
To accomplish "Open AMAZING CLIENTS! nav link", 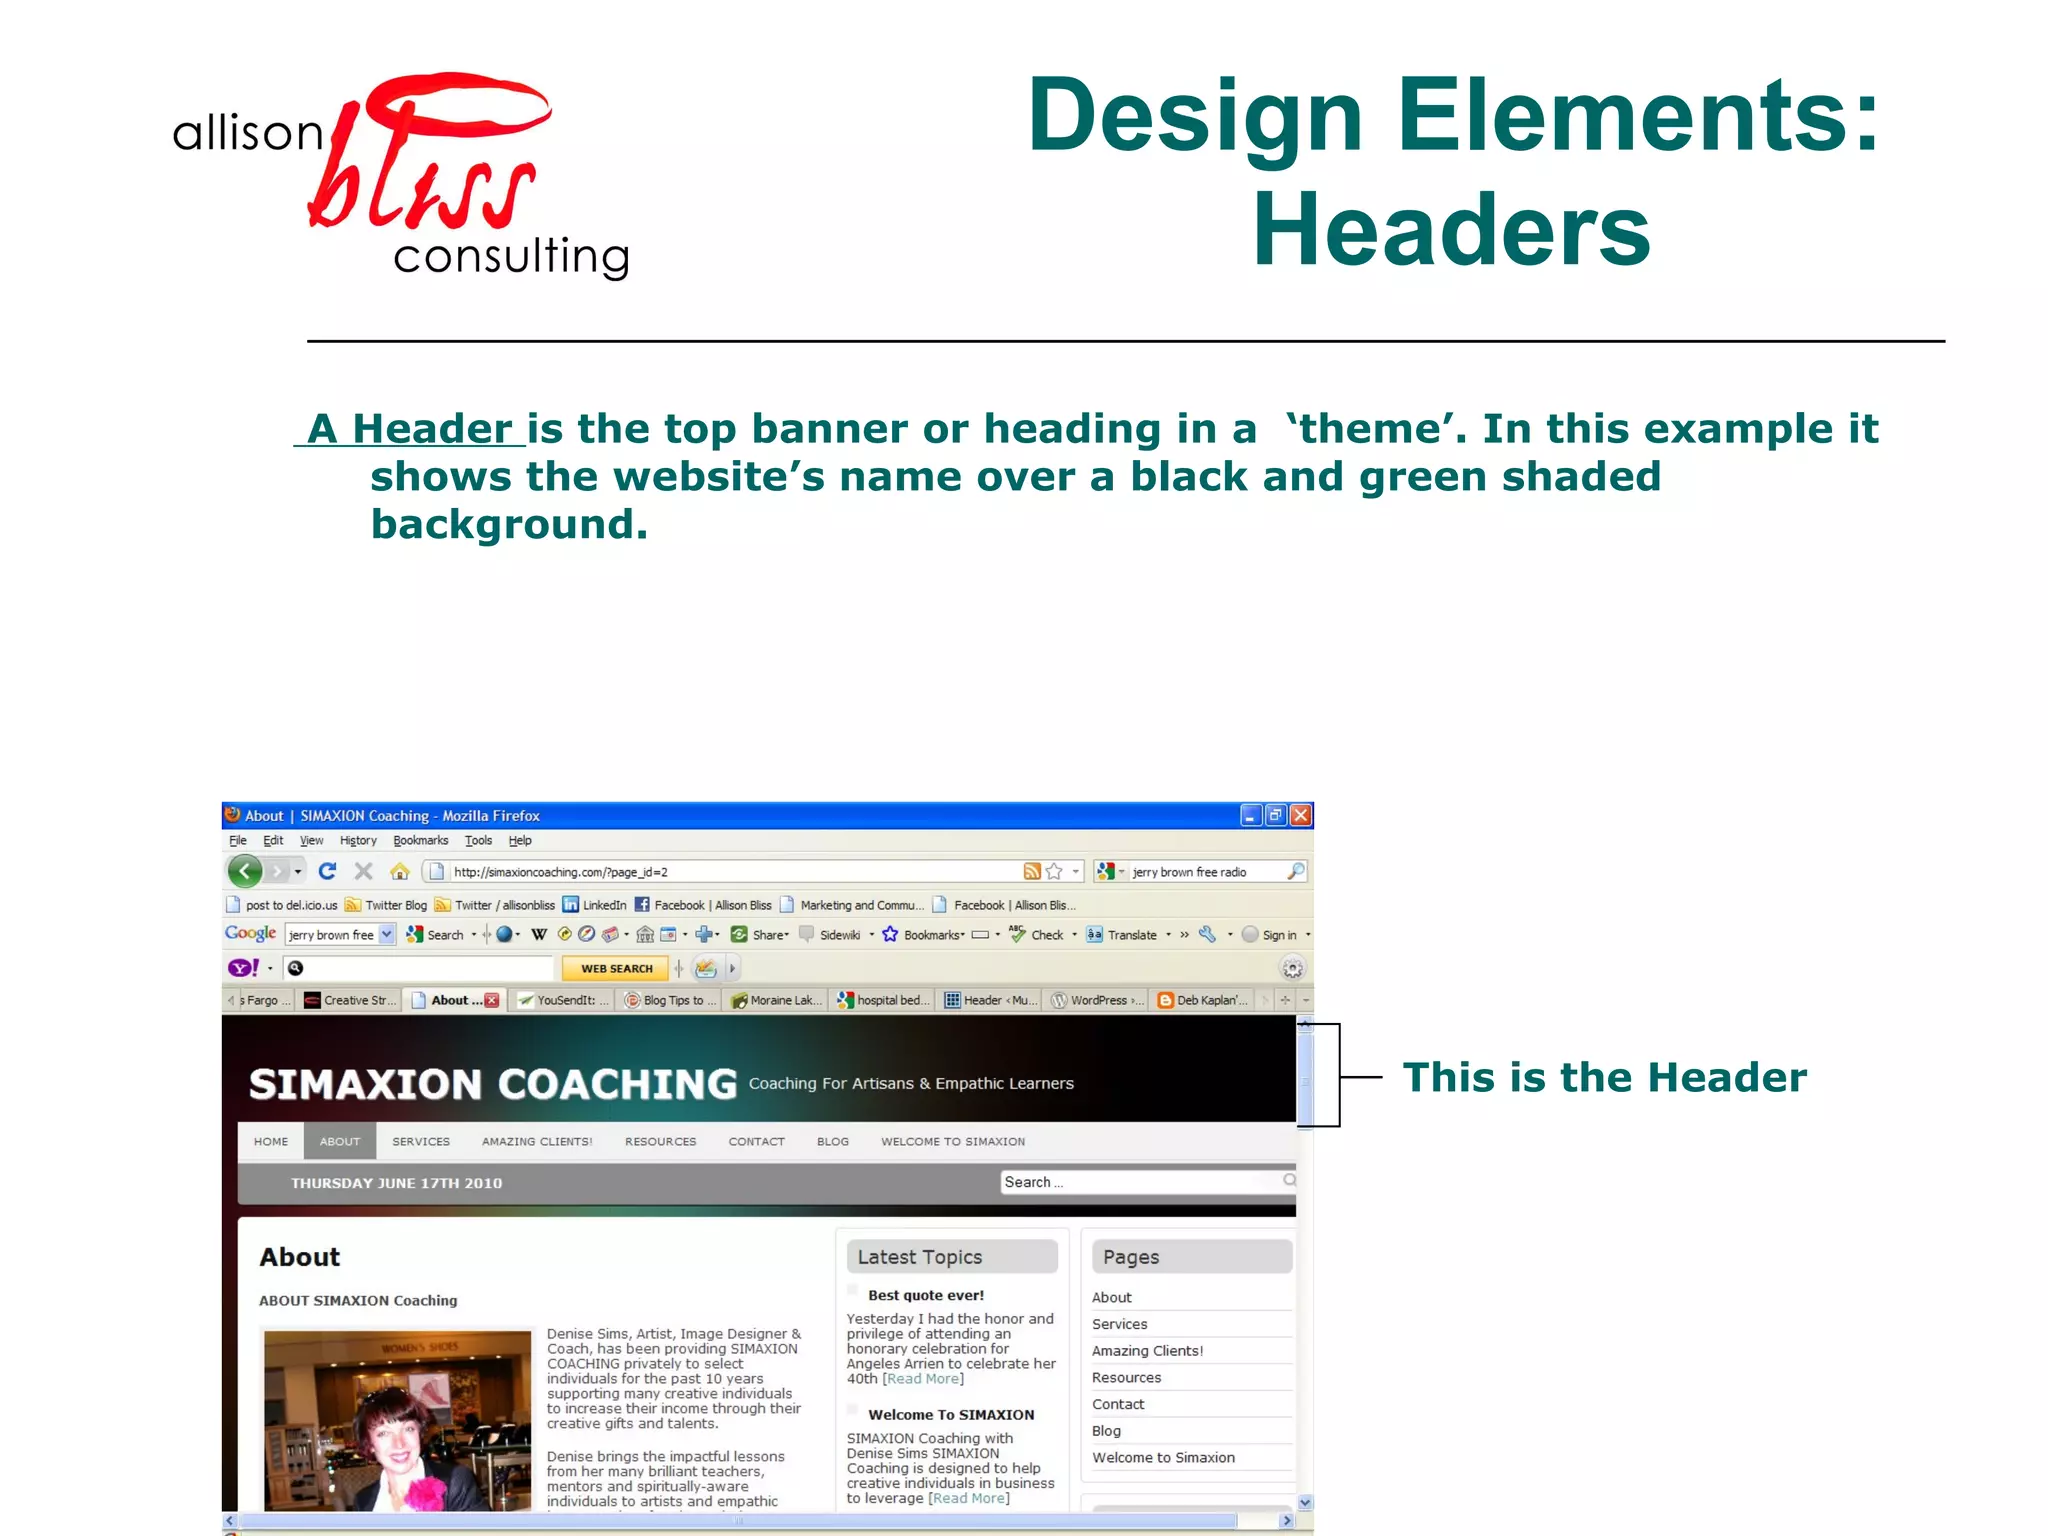I will 537,1141.
